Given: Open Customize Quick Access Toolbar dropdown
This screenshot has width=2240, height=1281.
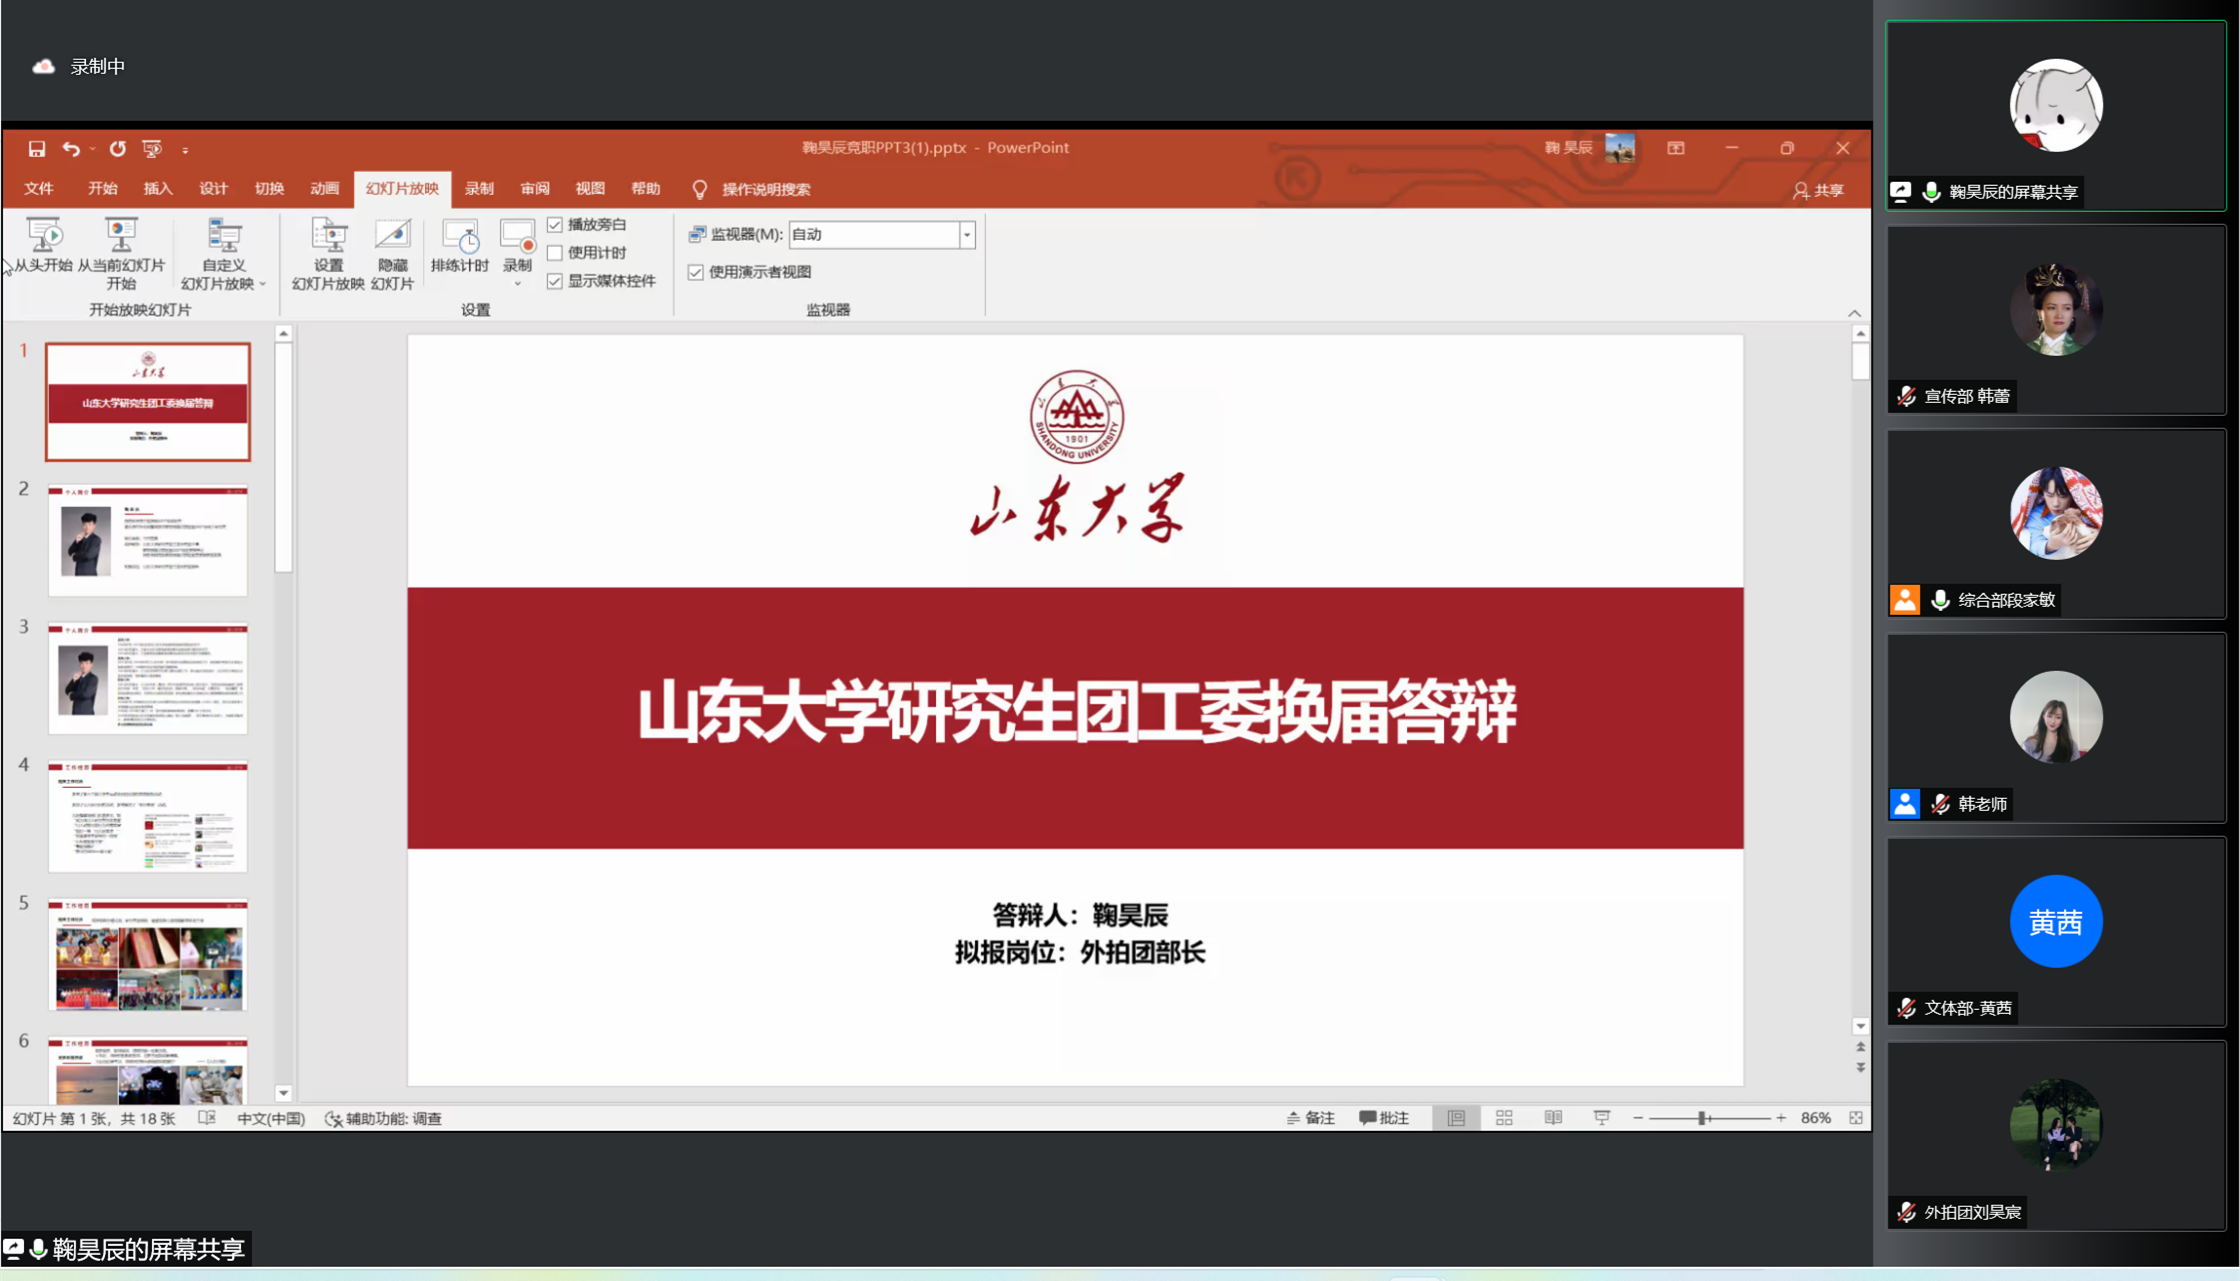Looking at the screenshot, I should [x=185, y=150].
